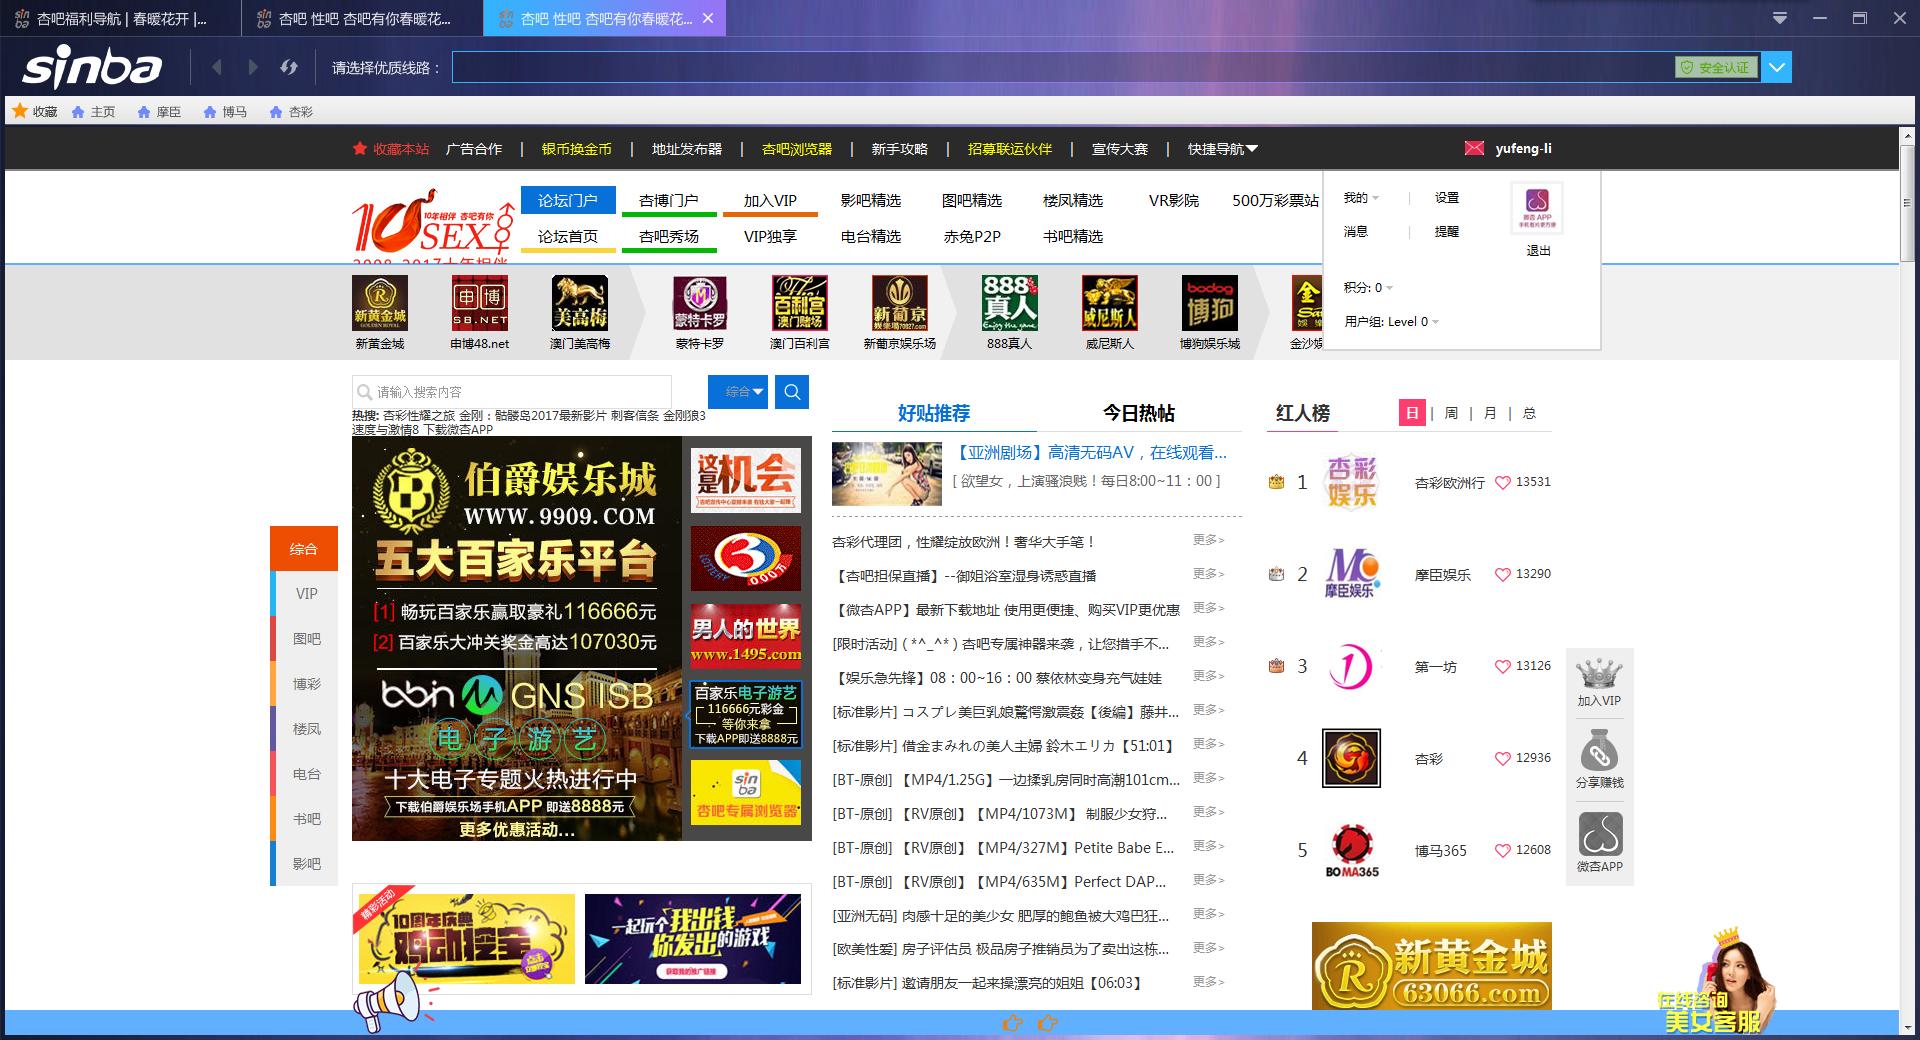Image resolution: width=1920 pixels, height=1040 pixels.
Task: Expand the 积分: 0 dropdown
Action: click(x=1368, y=287)
